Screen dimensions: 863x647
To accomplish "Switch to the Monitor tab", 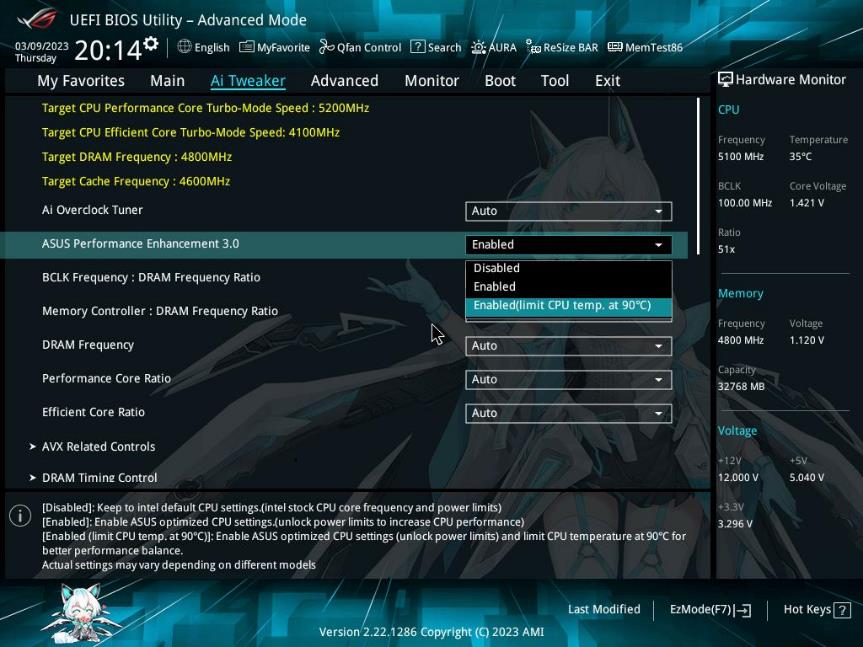I will (x=431, y=81).
